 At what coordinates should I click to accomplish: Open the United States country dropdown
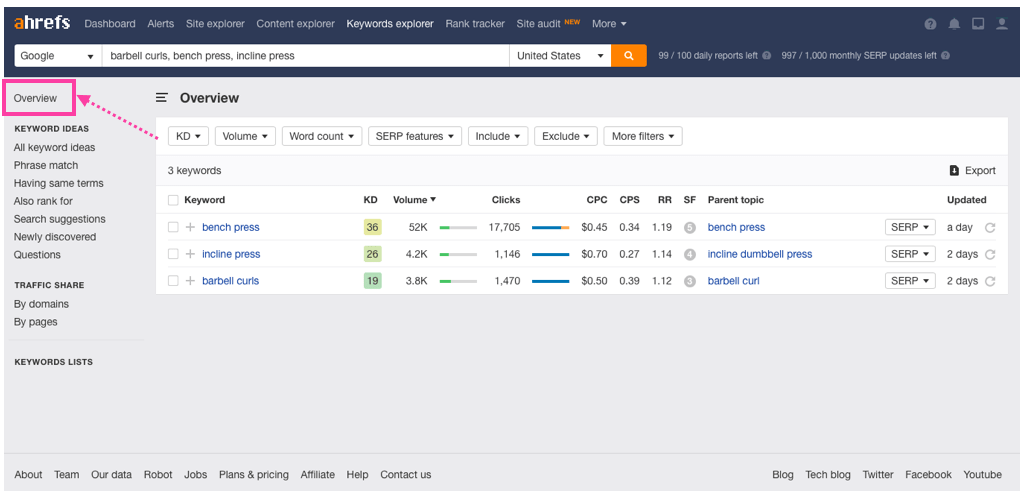(560, 55)
